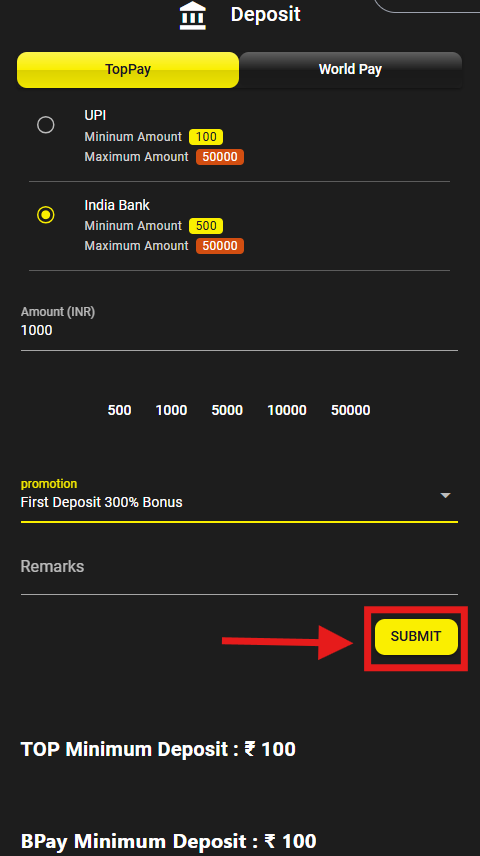Click the Amount (INR) input field

tap(239, 330)
